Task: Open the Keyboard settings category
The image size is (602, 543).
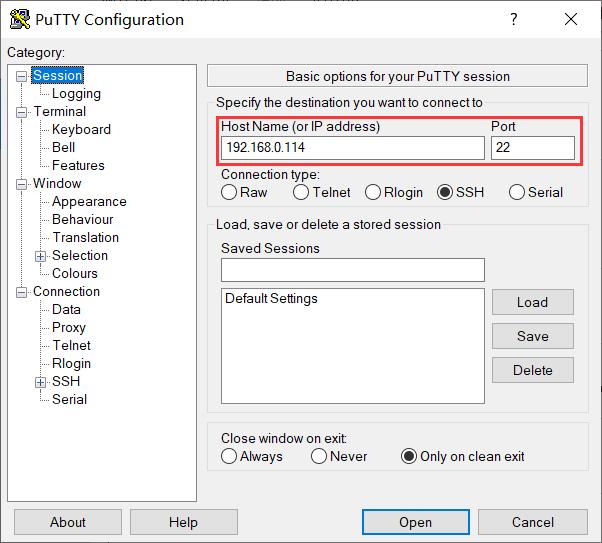Action: (x=81, y=129)
